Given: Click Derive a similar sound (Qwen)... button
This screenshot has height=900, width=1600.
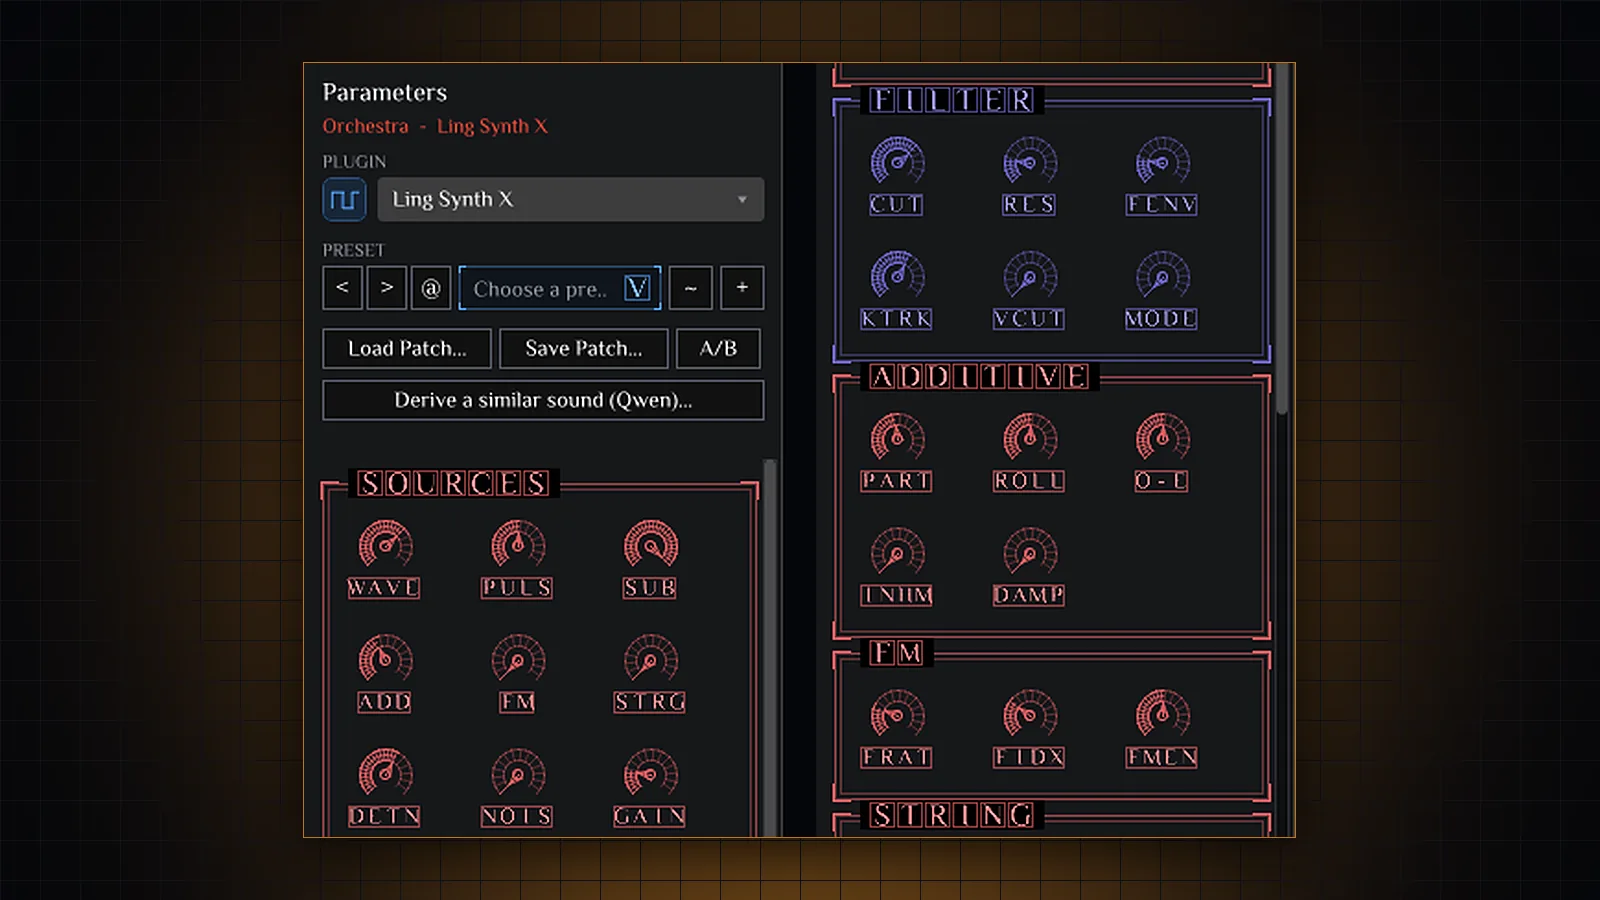Looking at the screenshot, I should tap(543, 400).
